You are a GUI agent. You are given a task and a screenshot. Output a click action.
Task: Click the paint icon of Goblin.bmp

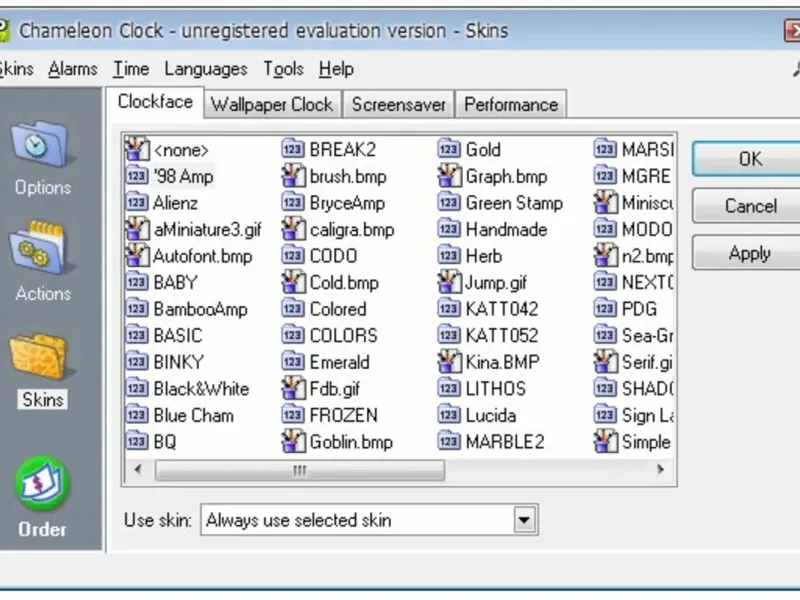tap(293, 441)
